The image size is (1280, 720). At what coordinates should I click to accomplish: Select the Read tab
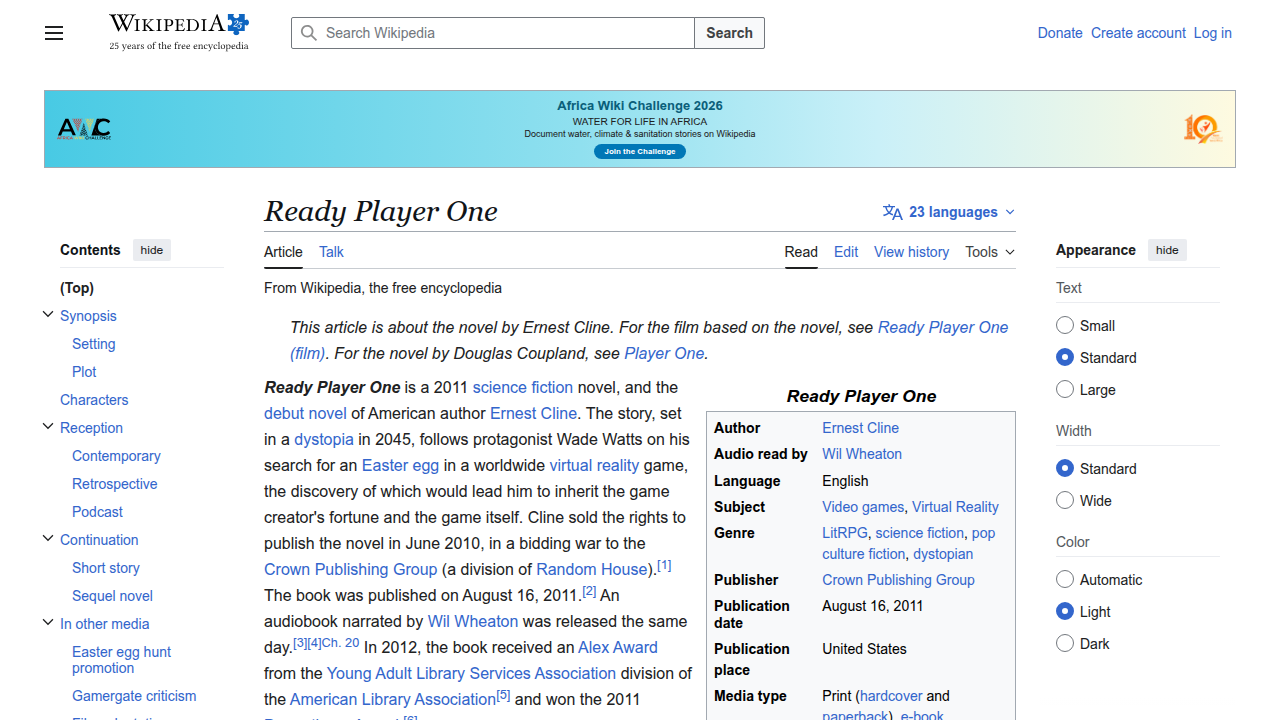[x=801, y=252]
